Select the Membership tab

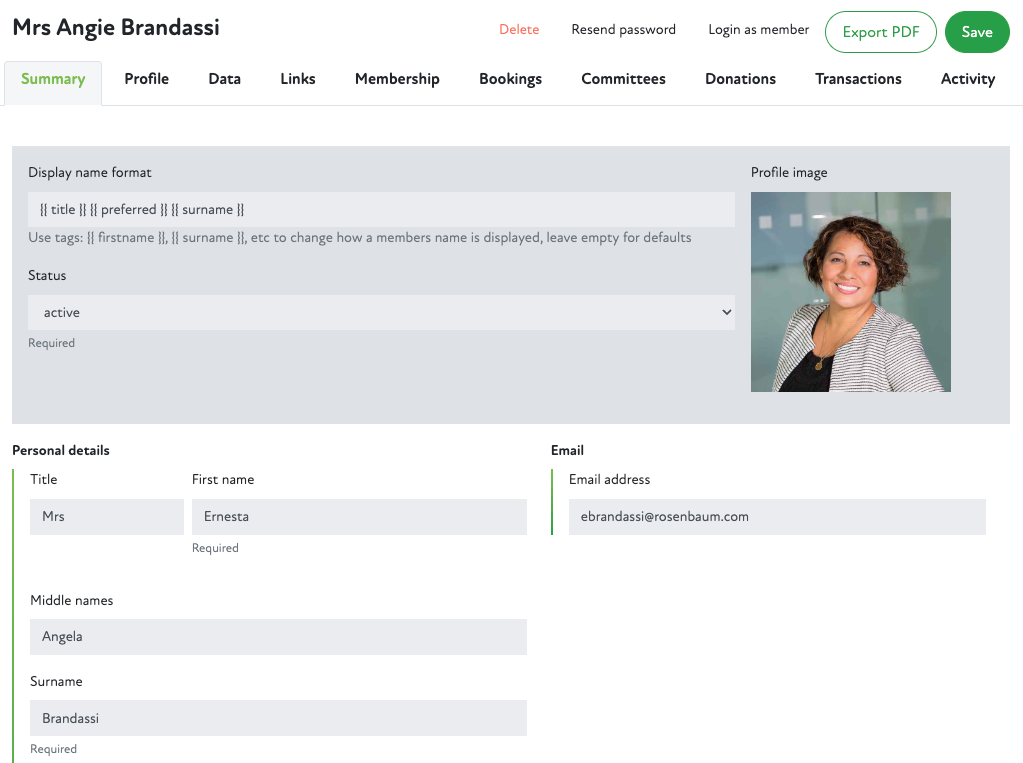(397, 79)
